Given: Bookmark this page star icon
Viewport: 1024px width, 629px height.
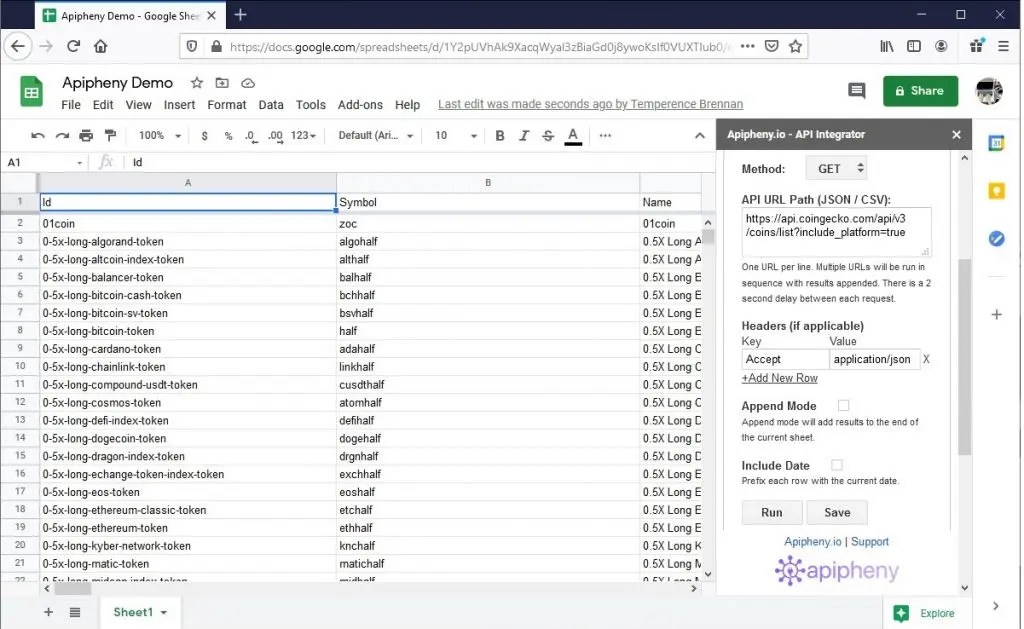Looking at the screenshot, I should (795, 46).
